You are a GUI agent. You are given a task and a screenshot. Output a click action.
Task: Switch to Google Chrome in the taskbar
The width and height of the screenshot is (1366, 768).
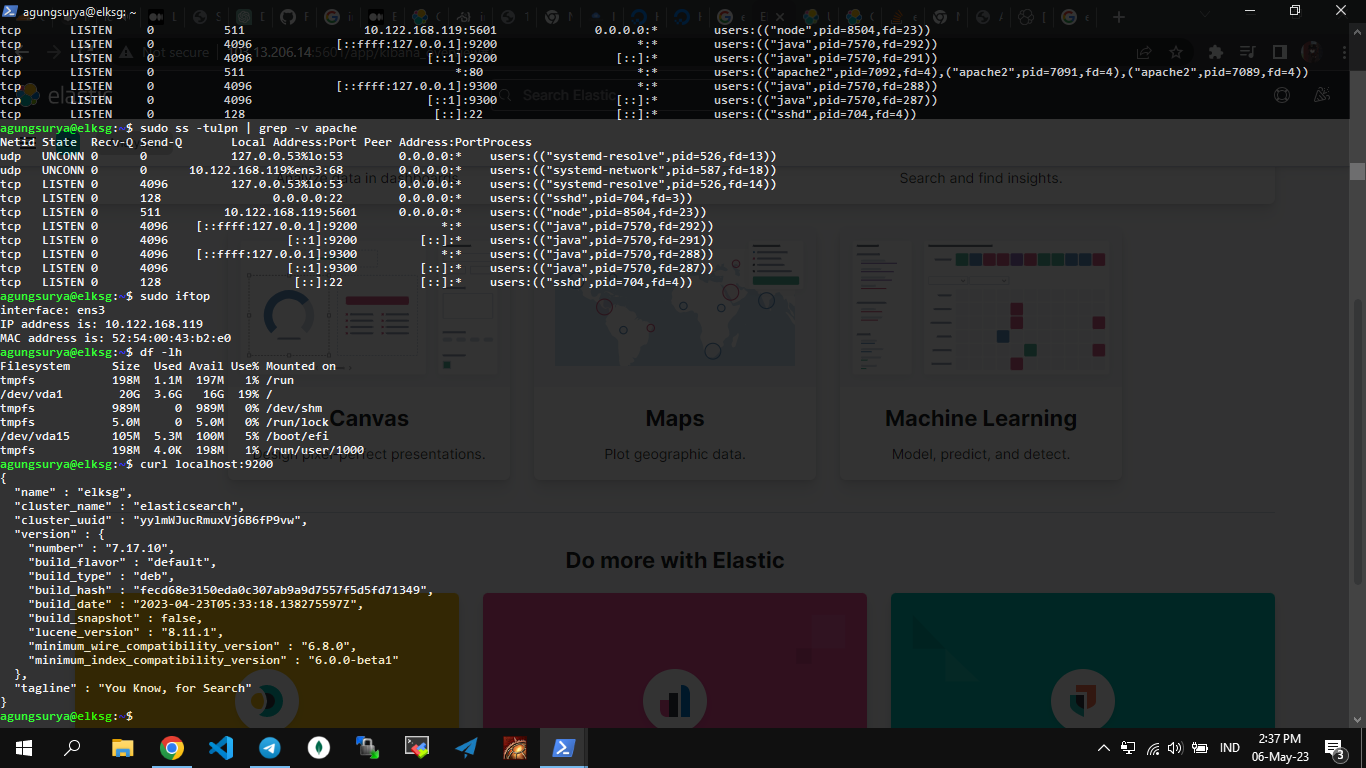(x=172, y=747)
